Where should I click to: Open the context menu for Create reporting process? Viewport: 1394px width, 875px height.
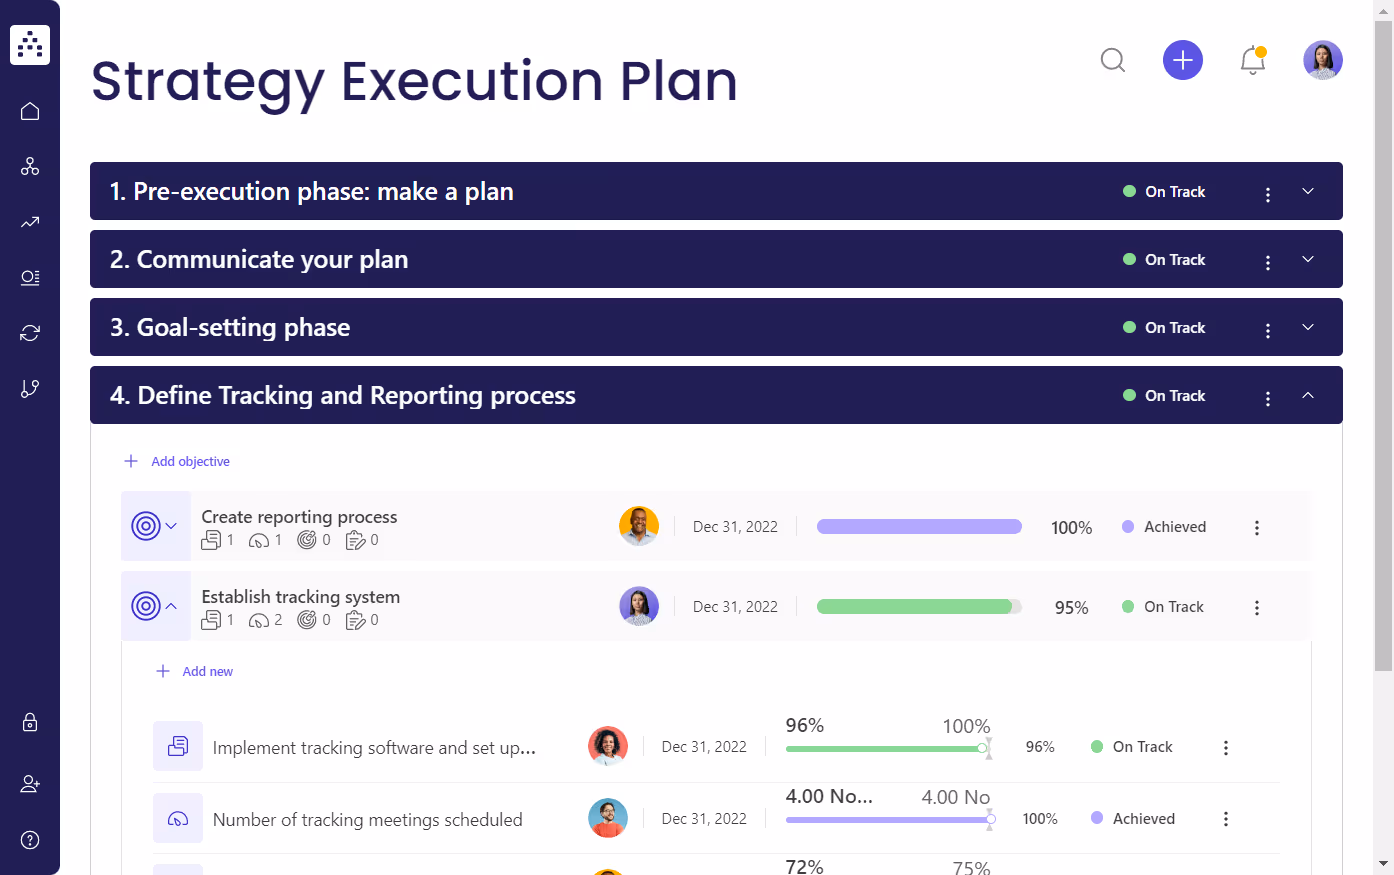point(1257,527)
